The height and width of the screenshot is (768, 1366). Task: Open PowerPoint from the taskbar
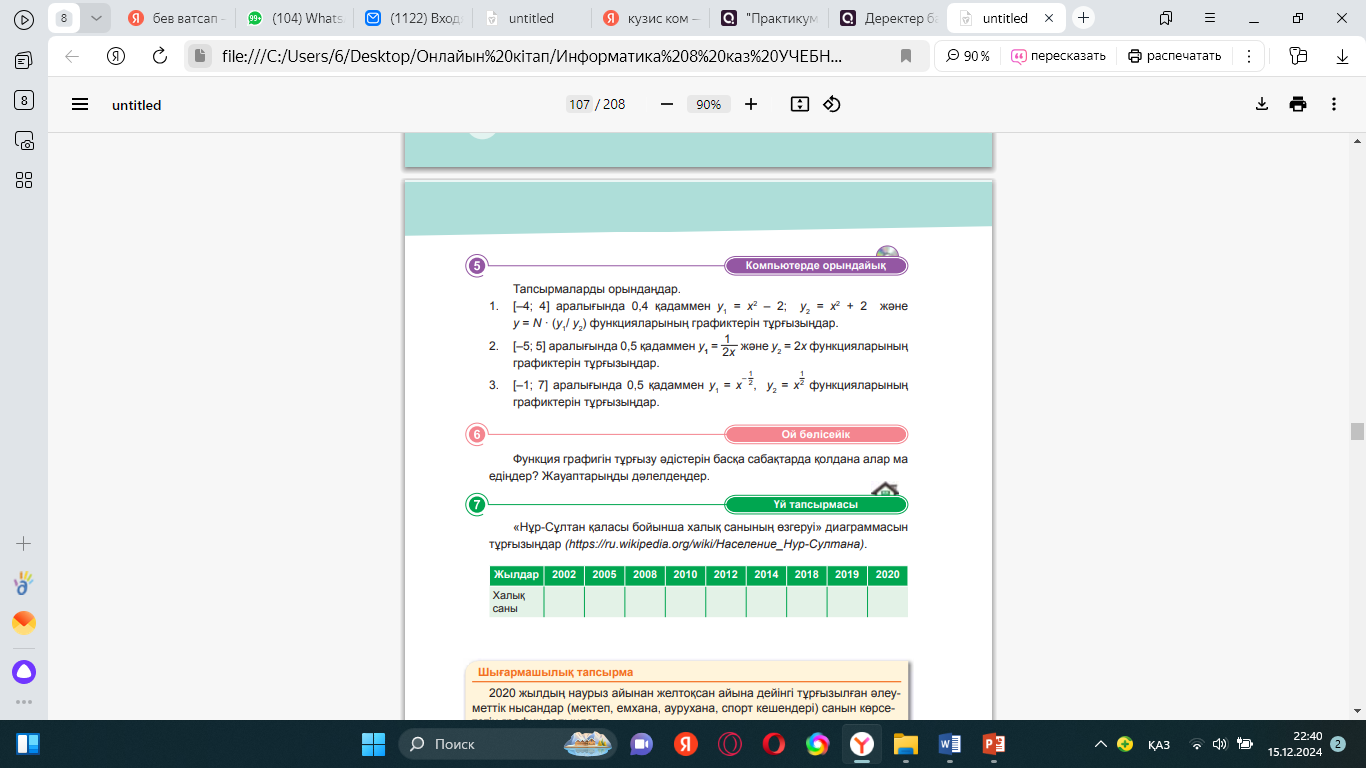[x=993, y=744]
